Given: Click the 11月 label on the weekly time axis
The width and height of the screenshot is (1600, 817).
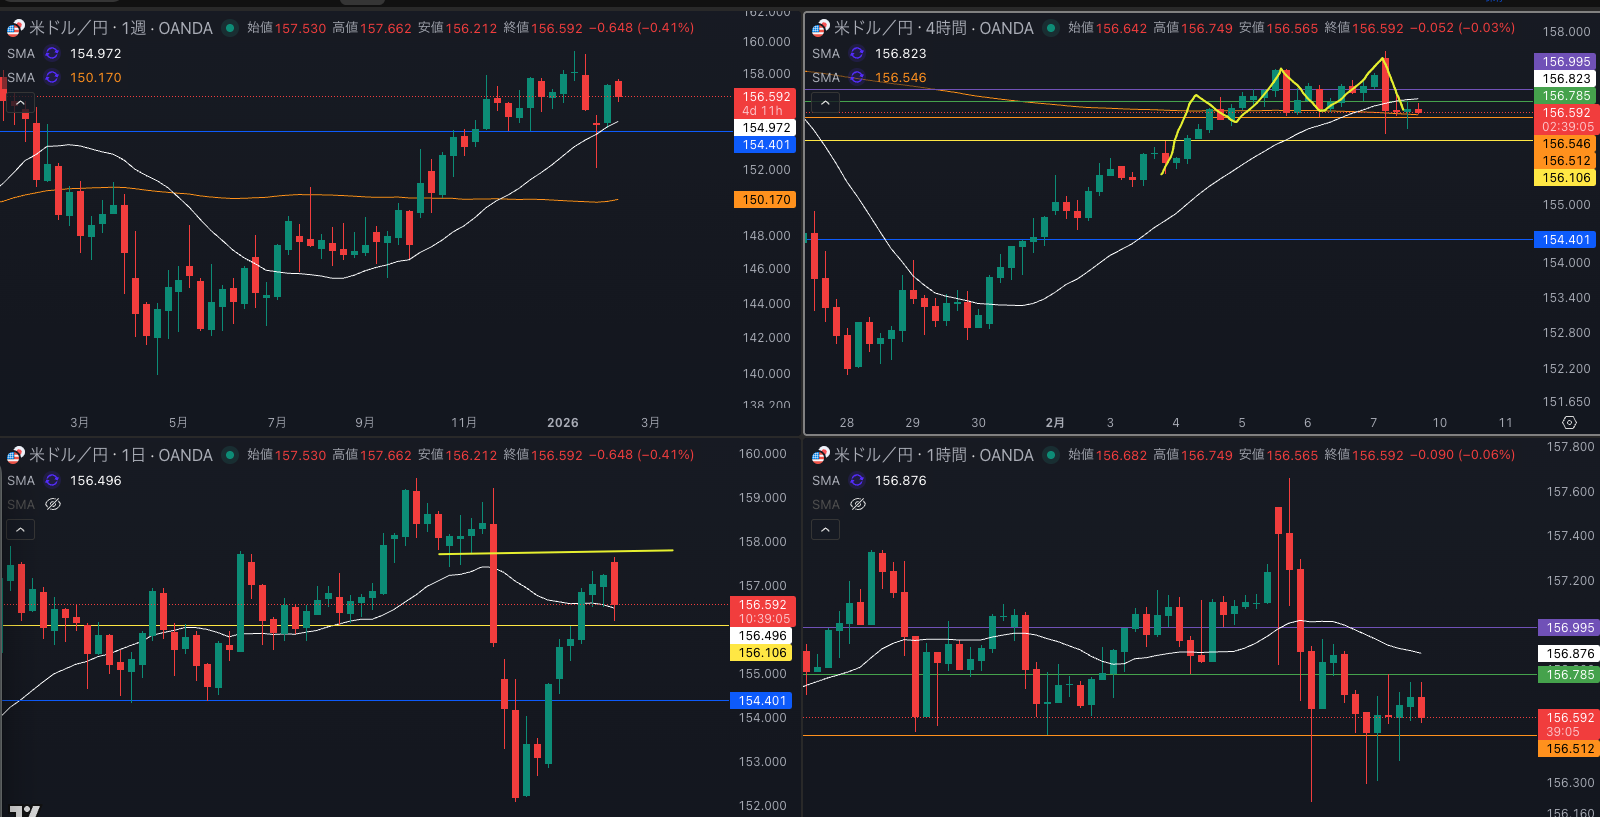Looking at the screenshot, I should pos(464,423).
